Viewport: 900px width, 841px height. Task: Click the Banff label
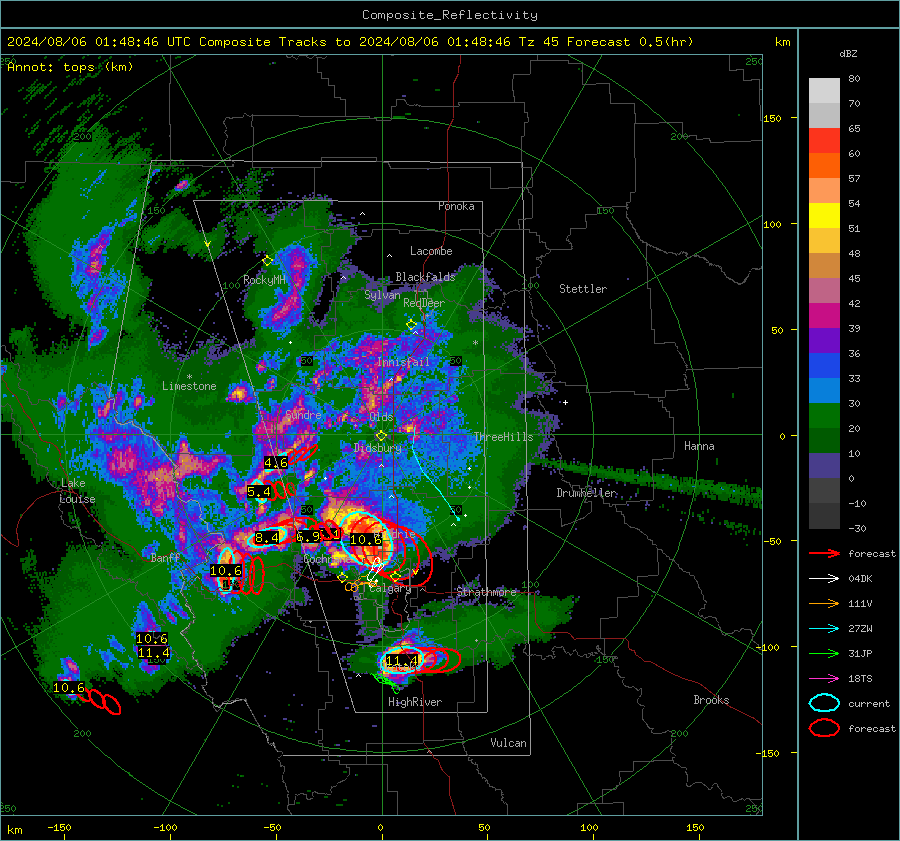[165, 557]
